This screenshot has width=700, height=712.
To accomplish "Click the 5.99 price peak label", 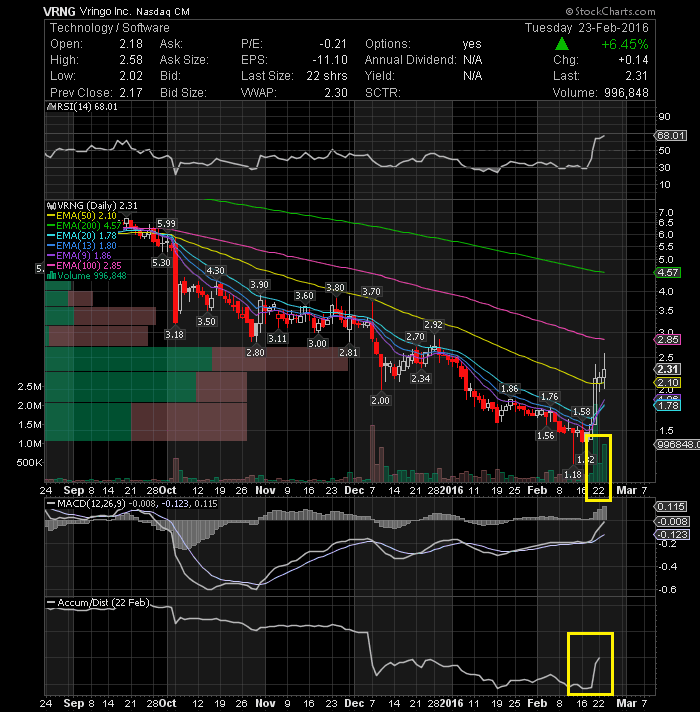I will [x=166, y=223].
